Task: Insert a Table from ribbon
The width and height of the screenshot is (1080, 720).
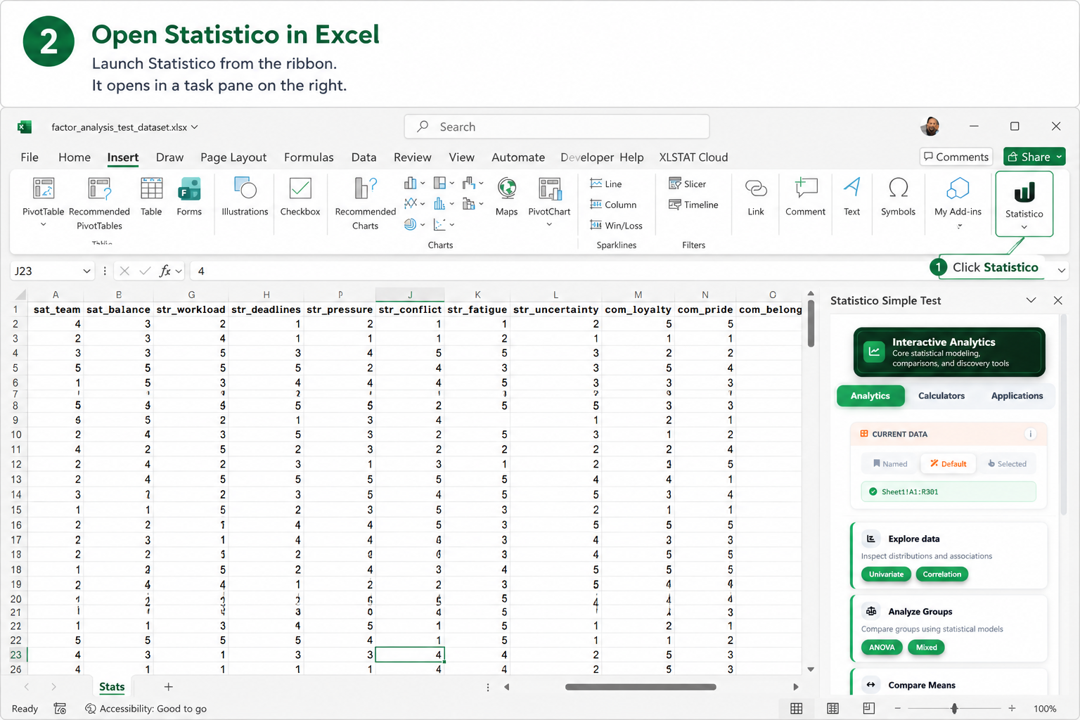Action: pos(151,197)
